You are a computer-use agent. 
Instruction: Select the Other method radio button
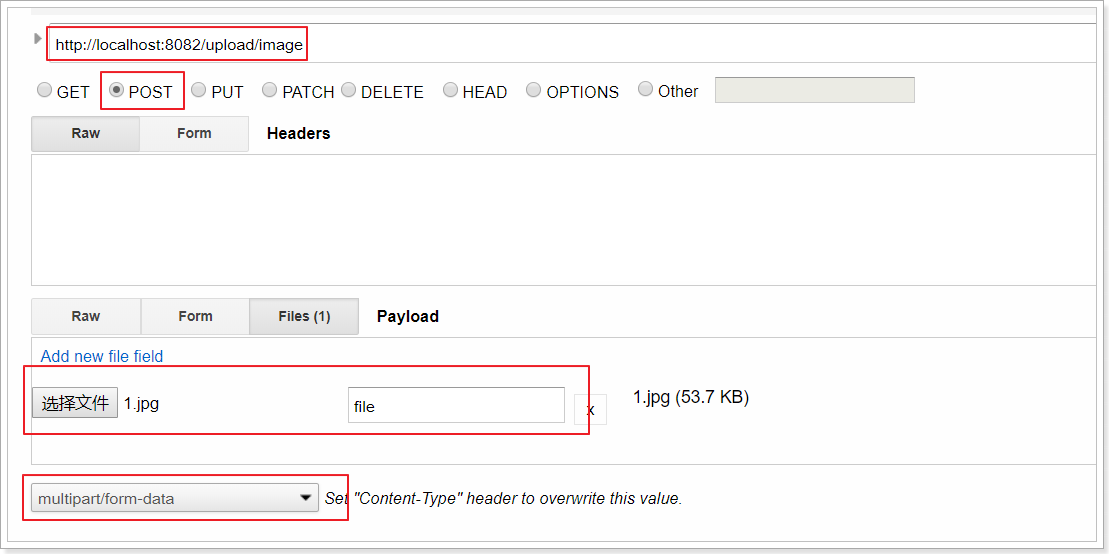(x=645, y=90)
